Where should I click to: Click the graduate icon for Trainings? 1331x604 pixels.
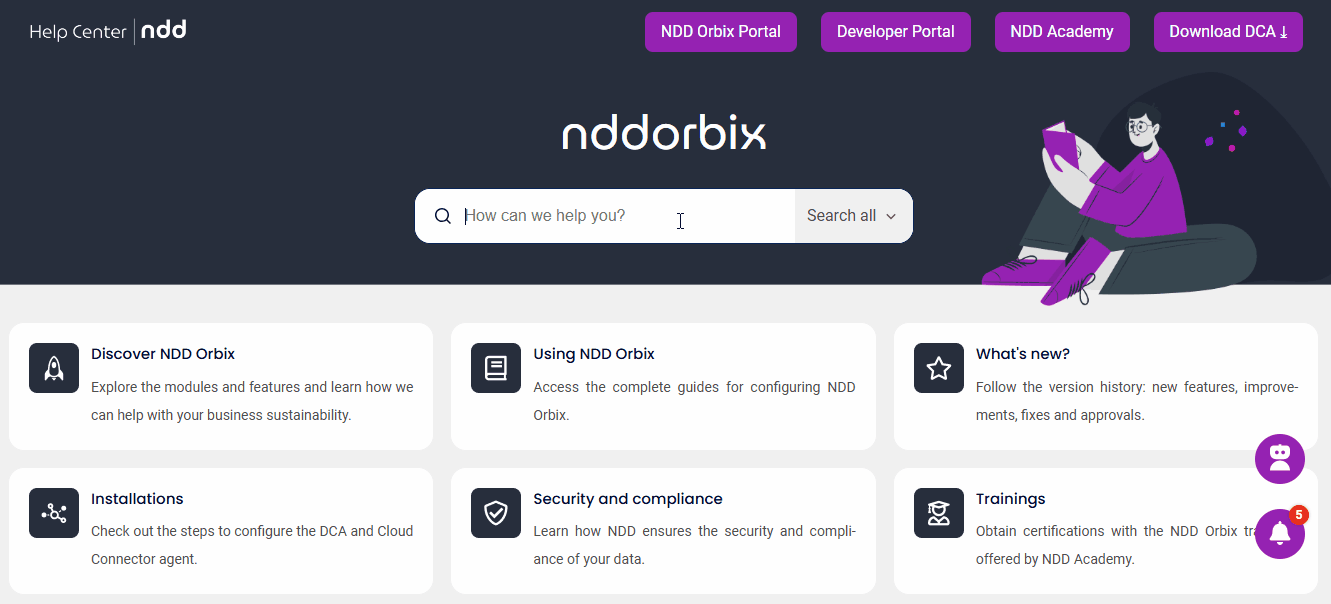938,513
